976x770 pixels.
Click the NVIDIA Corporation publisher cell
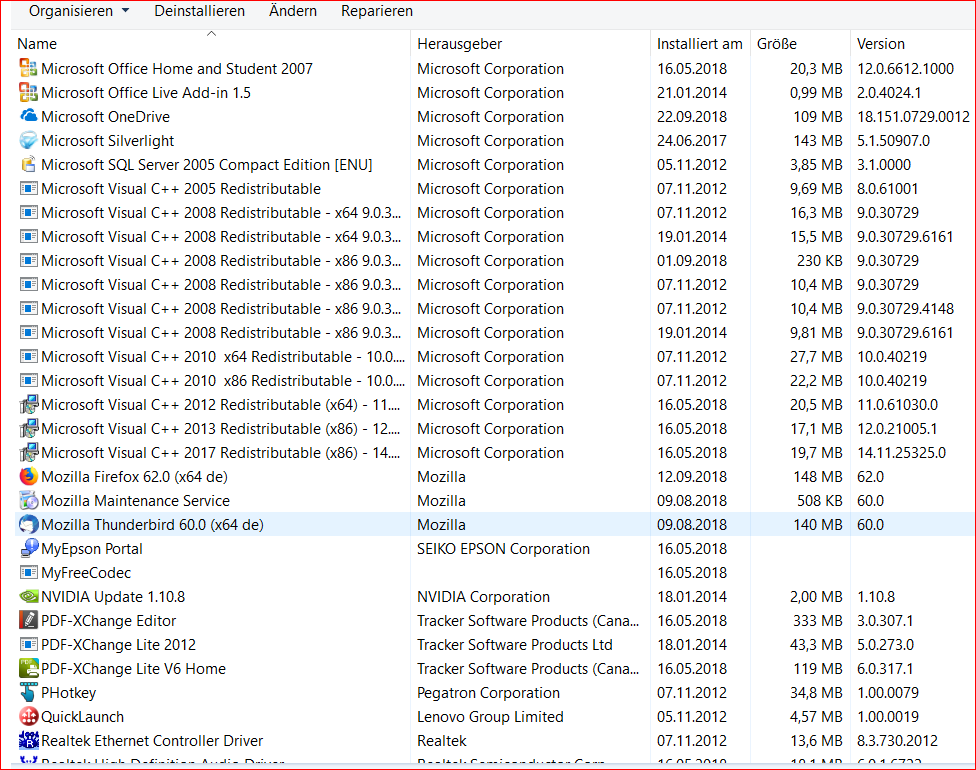[x=483, y=597]
